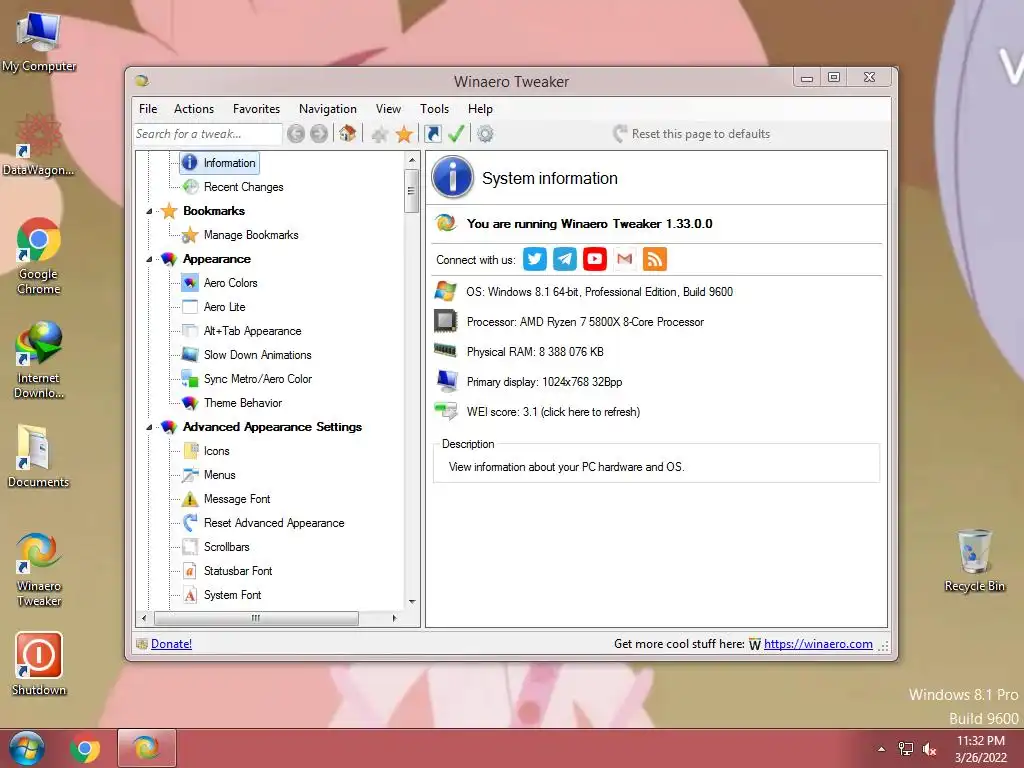This screenshot has height=768, width=1024.
Task: Select Reset Advanced Appearance item
Action: tap(274, 523)
